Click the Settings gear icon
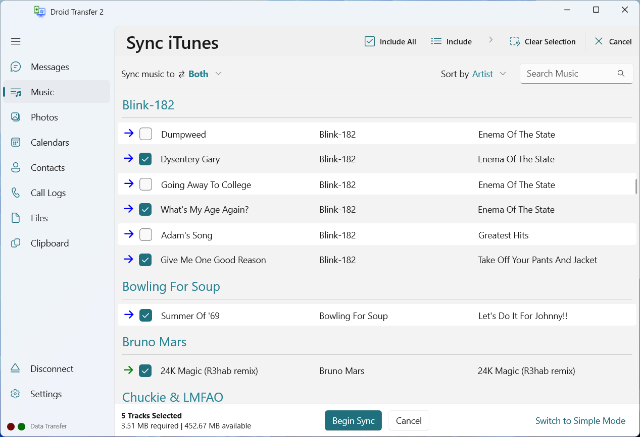Viewport: 640px width, 437px height. pyautogui.click(x=15, y=393)
